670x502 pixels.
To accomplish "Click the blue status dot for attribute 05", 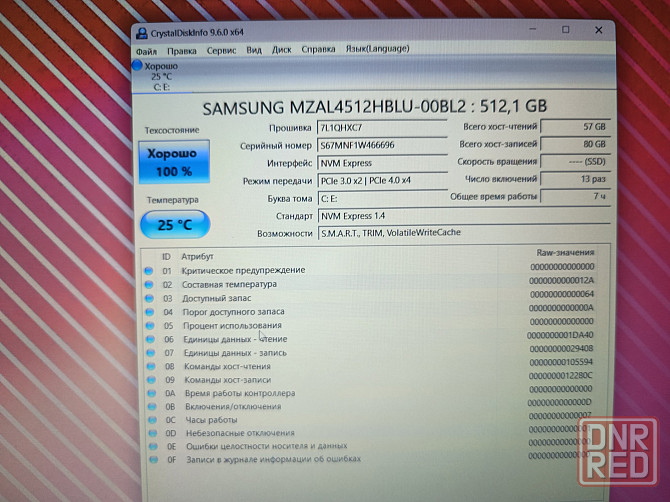I will (150, 326).
